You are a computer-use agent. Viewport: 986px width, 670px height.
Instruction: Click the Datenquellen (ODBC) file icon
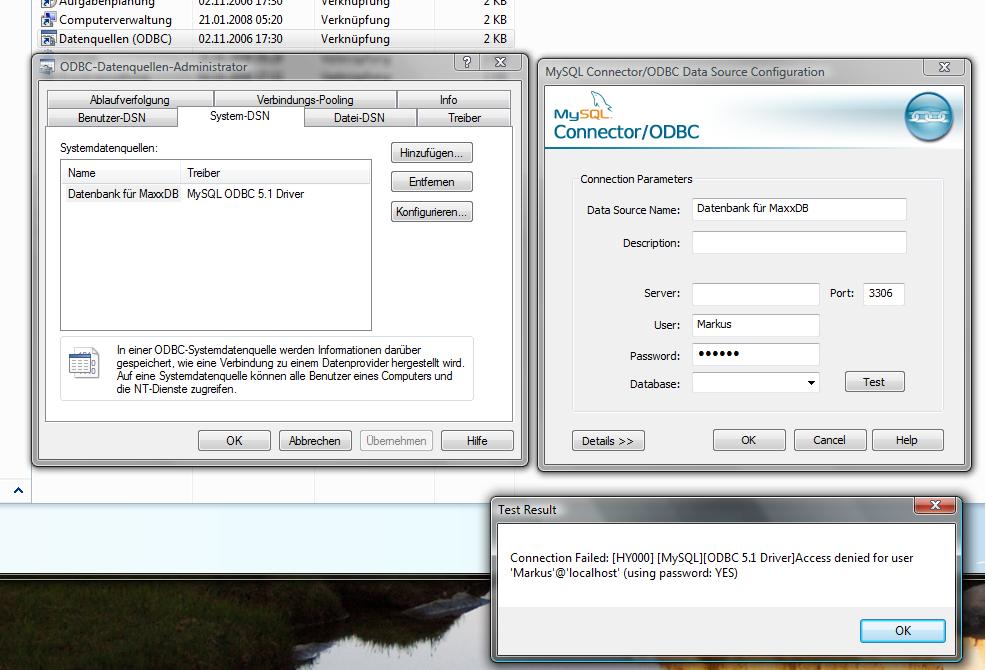coord(48,39)
